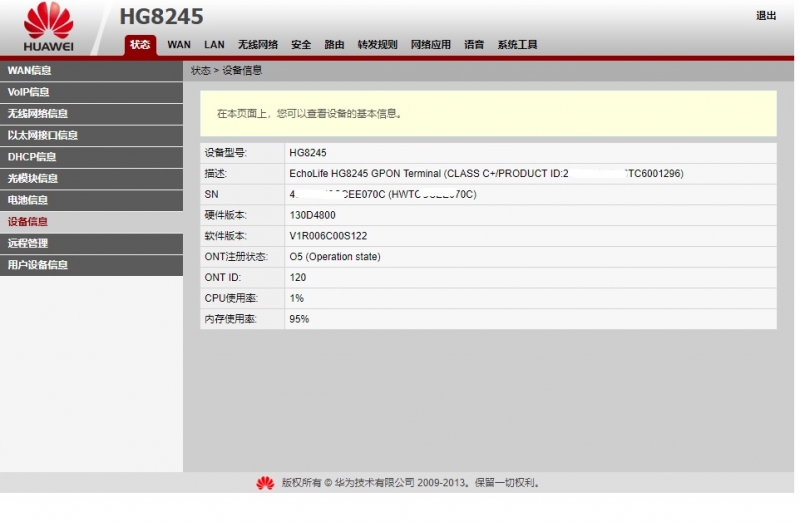
Task: Select 设备信息 in the sidebar
Action: pos(91,222)
